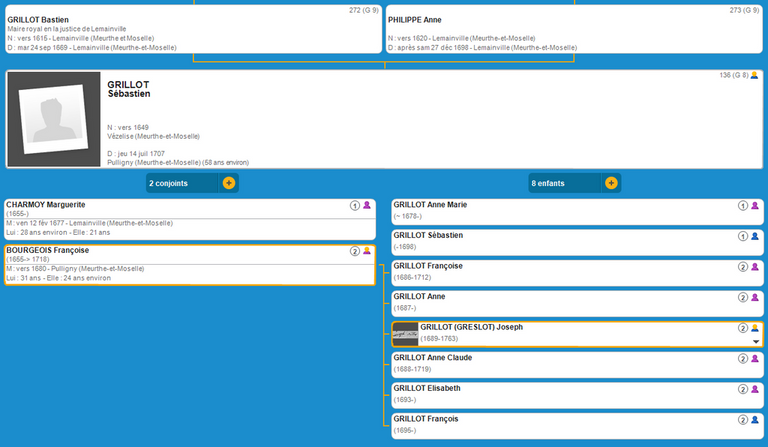Add a spouse with the conjoints plus icon

(x=229, y=183)
